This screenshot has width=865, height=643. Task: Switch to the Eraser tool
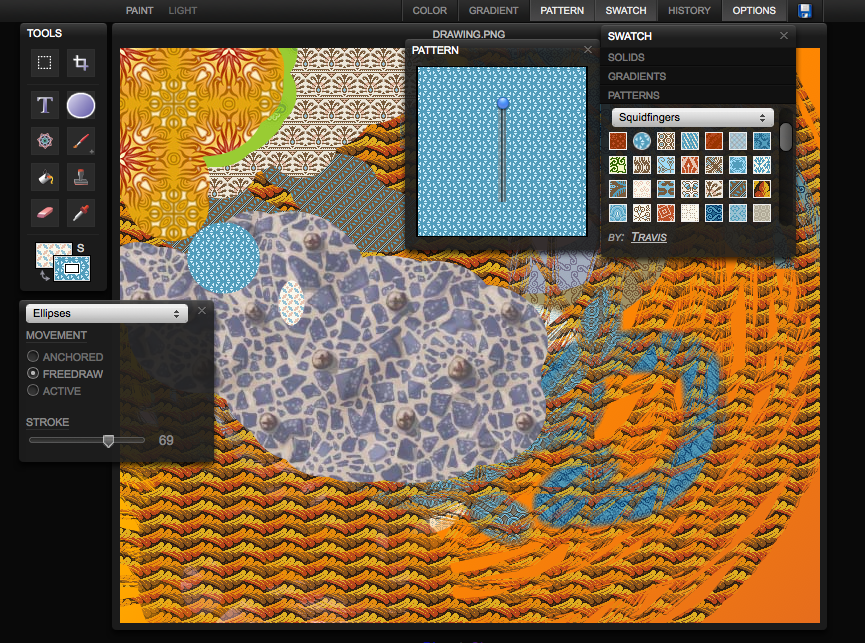(x=45, y=212)
